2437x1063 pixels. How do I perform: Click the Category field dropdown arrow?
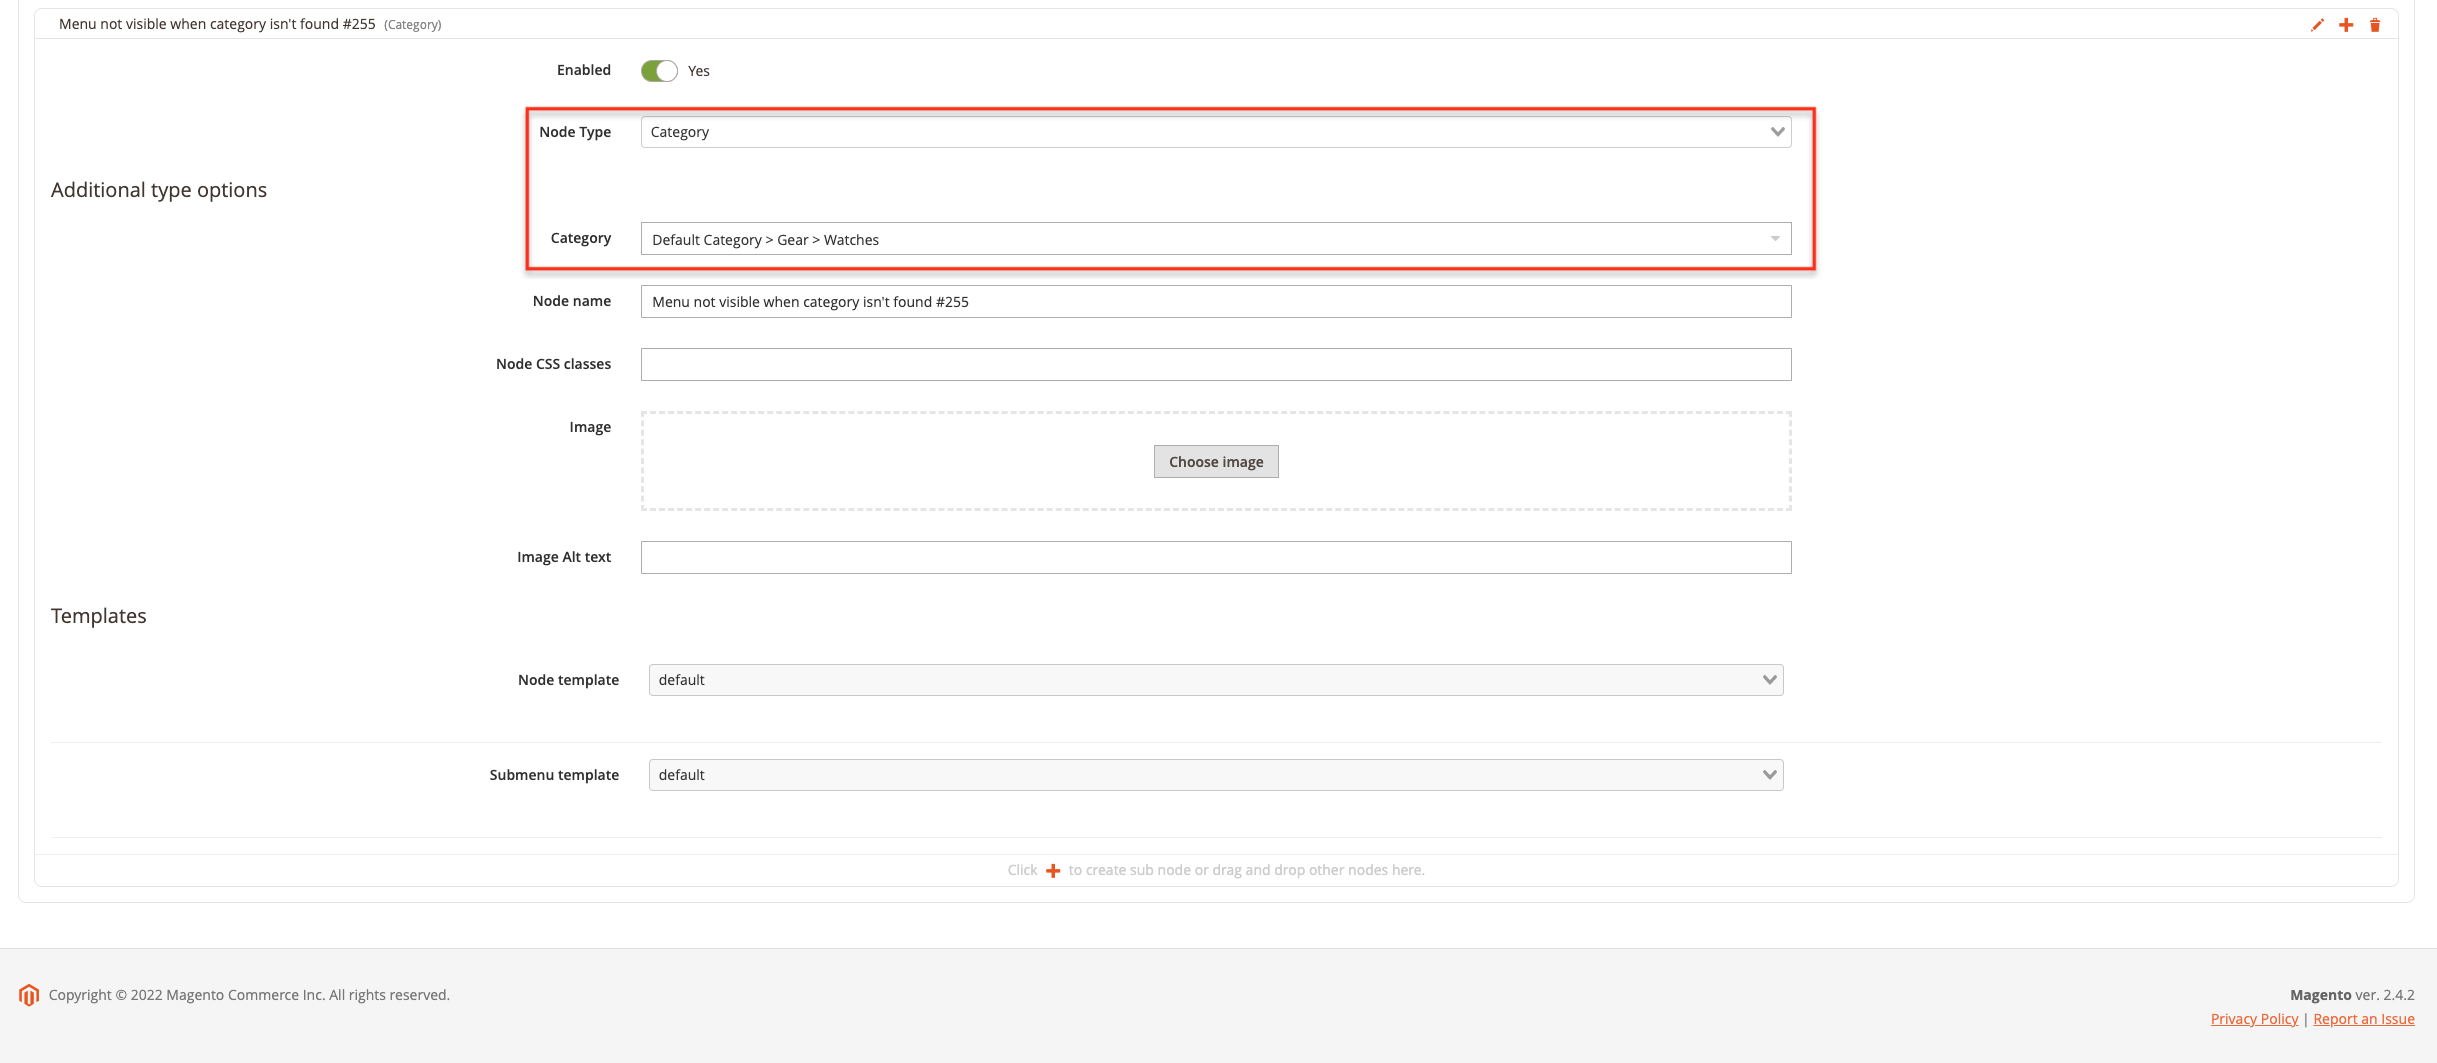point(1775,239)
